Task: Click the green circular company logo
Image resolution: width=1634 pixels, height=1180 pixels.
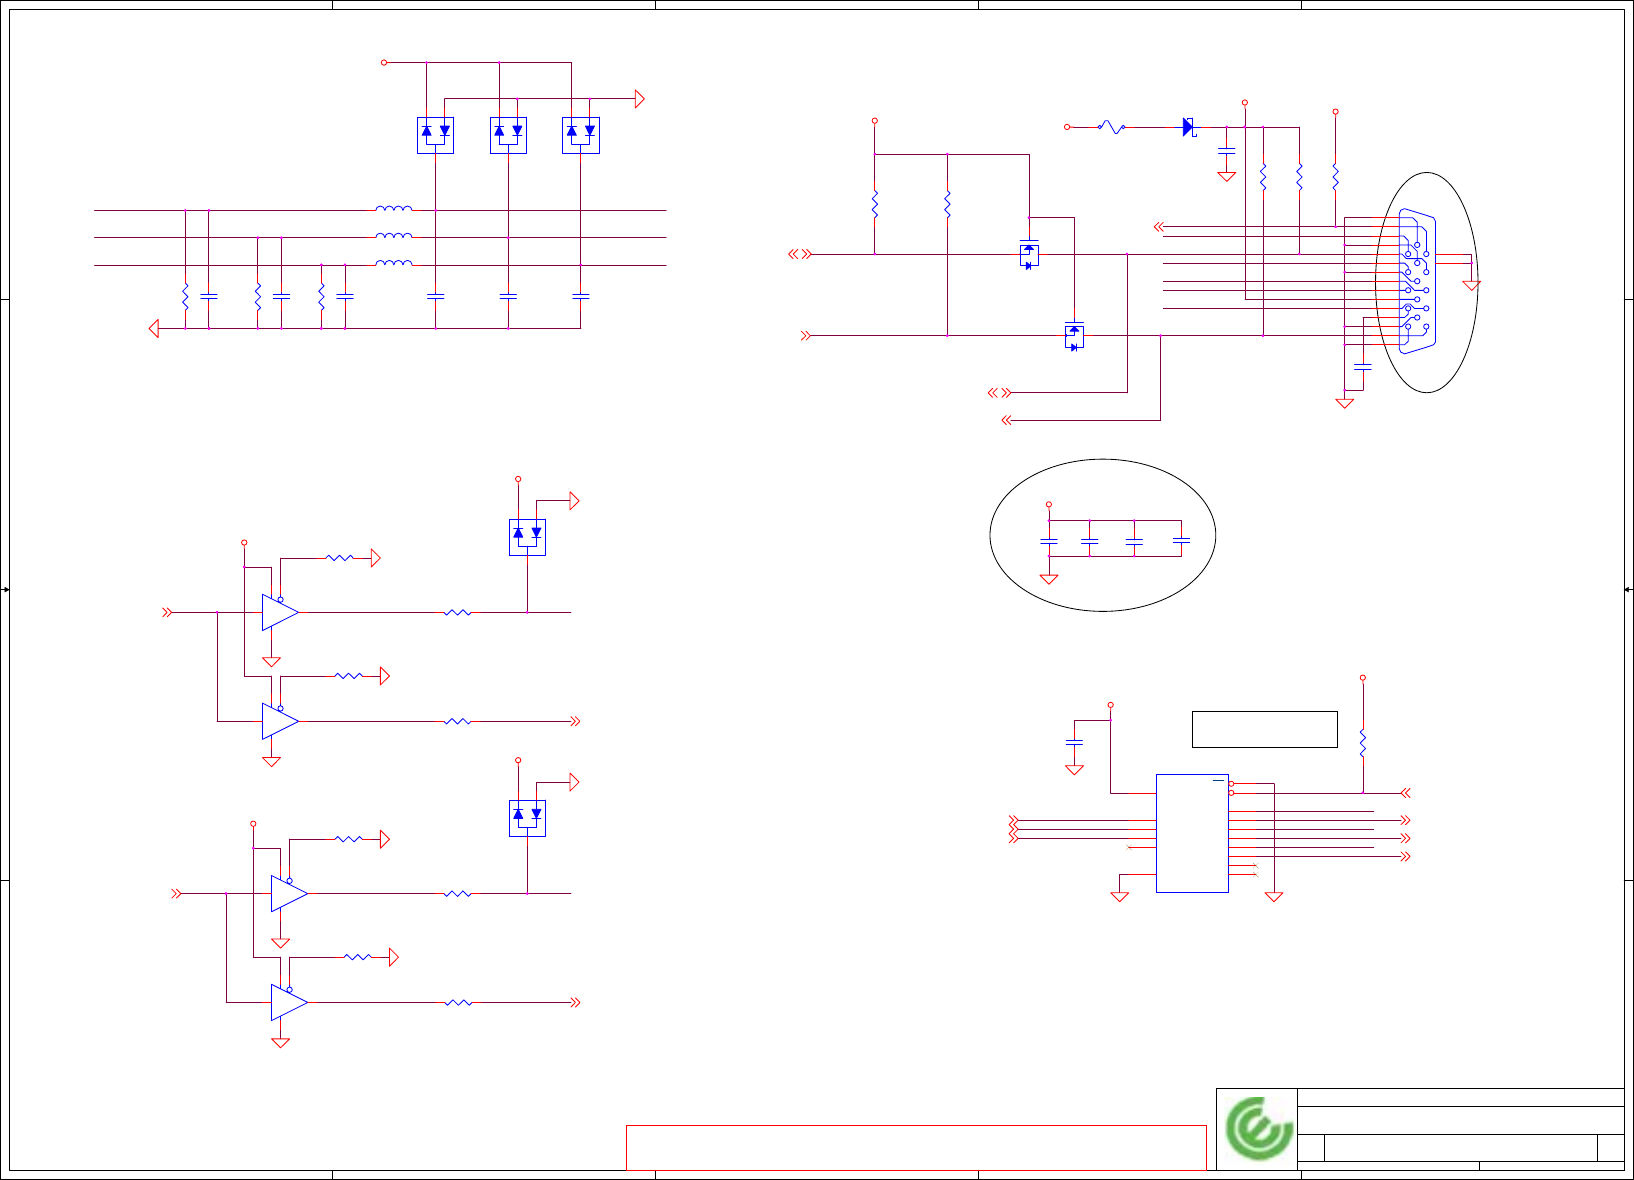Action: (x=1259, y=1128)
